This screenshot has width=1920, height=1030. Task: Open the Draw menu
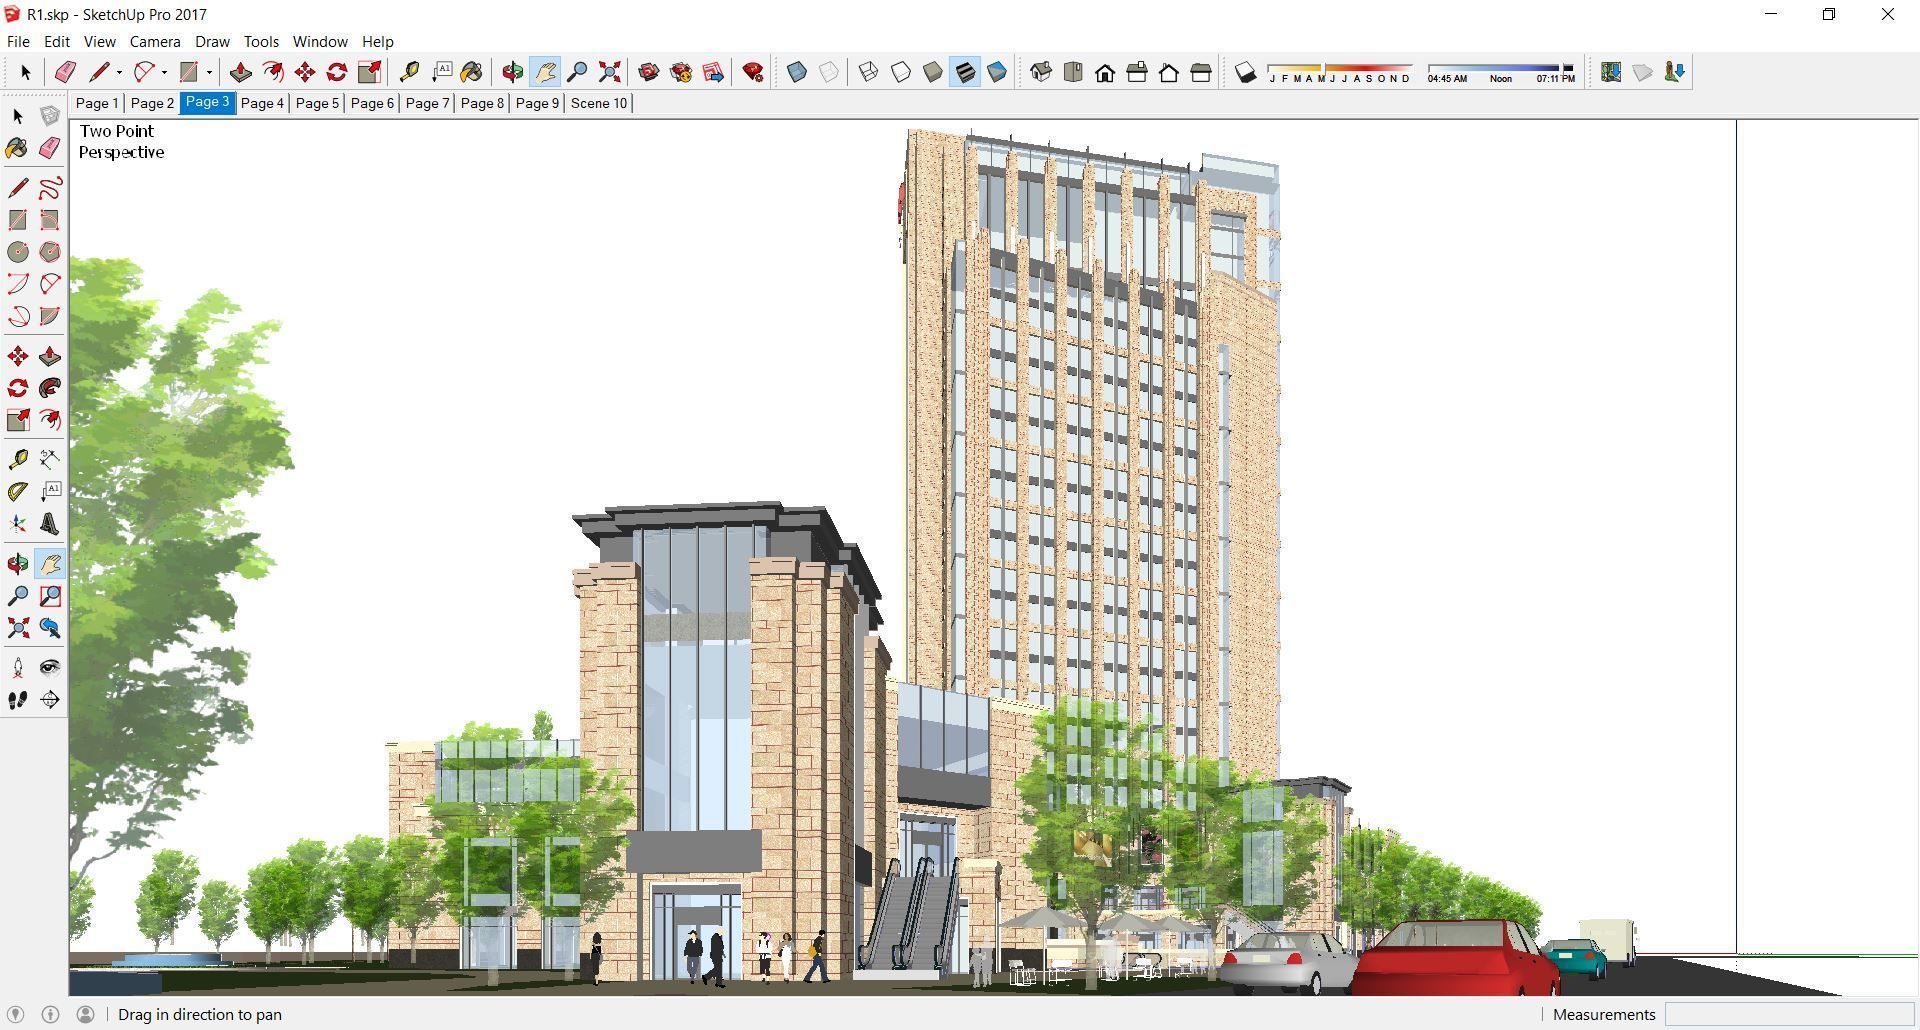(x=212, y=41)
